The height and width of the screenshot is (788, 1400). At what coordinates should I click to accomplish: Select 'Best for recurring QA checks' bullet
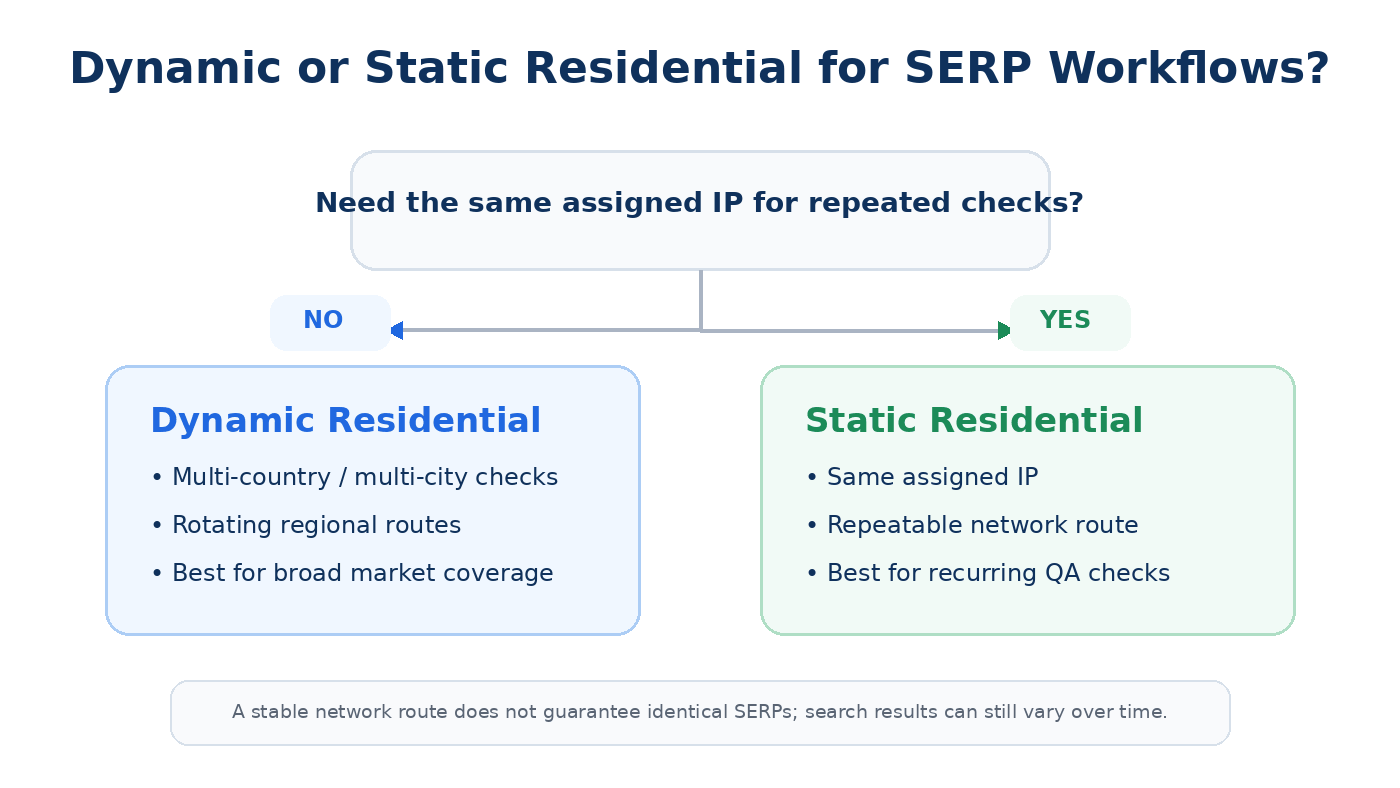pos(988,573)
